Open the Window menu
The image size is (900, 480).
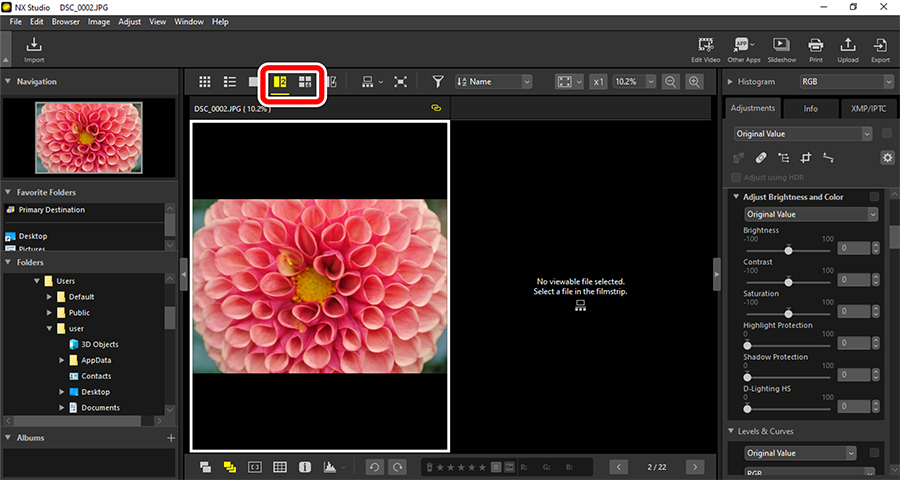click(189, 22)
